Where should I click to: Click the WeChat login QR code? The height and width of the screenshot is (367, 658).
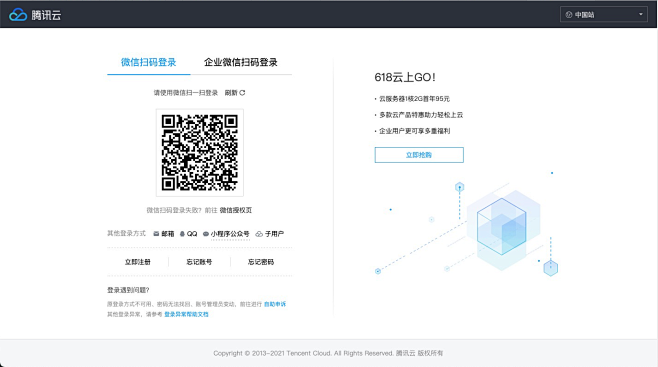(200, 153)
